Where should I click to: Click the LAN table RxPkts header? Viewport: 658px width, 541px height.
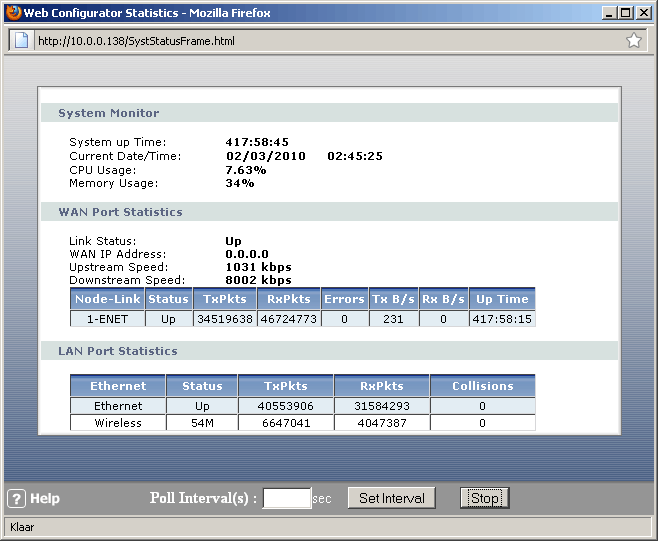point(381,386)
